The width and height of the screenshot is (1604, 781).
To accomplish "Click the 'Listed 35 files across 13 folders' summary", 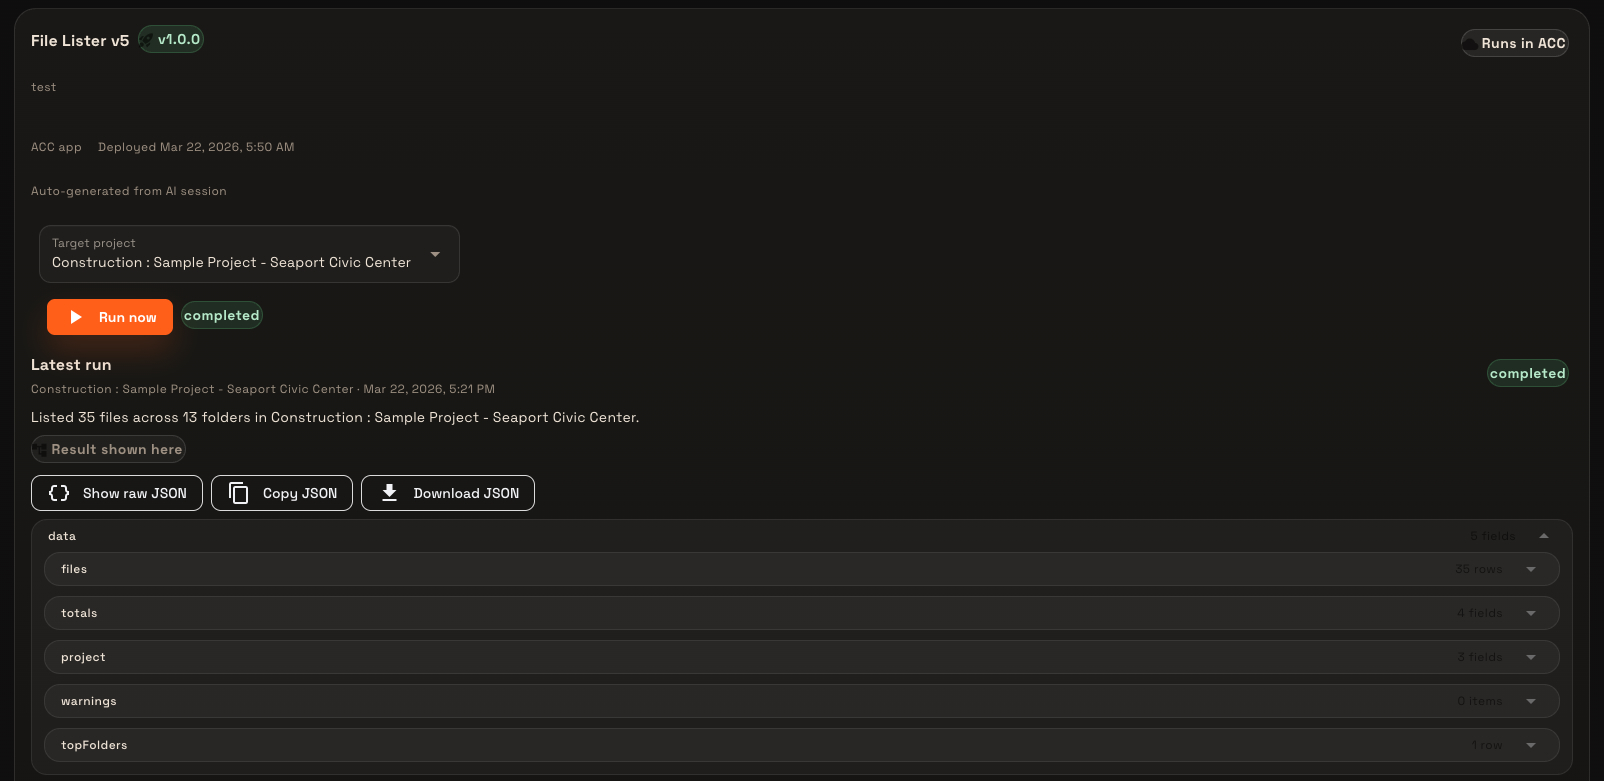I will click(x=335, y=417).
